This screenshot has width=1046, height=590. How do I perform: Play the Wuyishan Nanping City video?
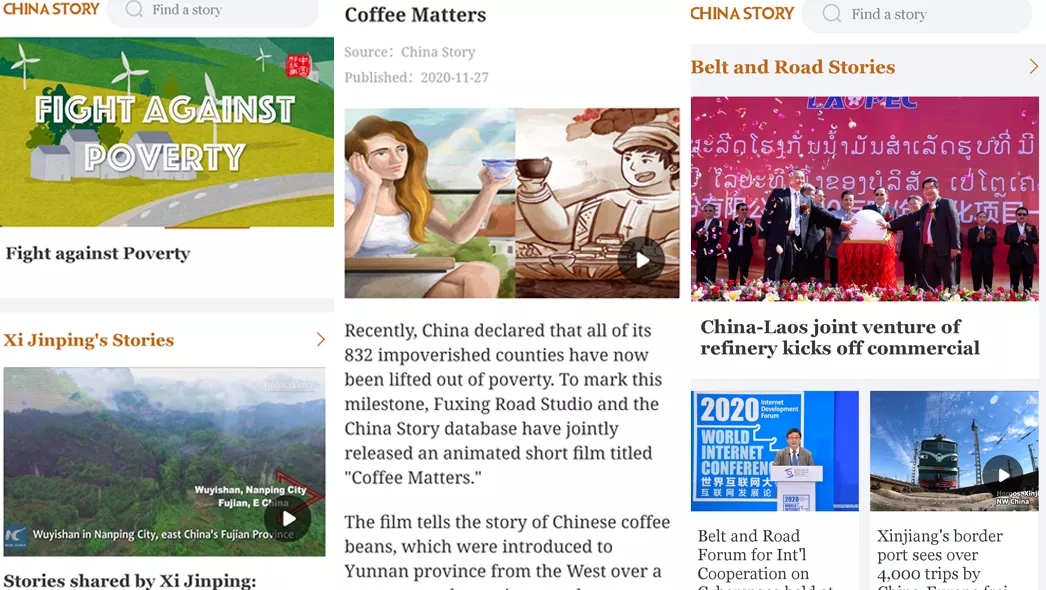click(x=288, y=518)
